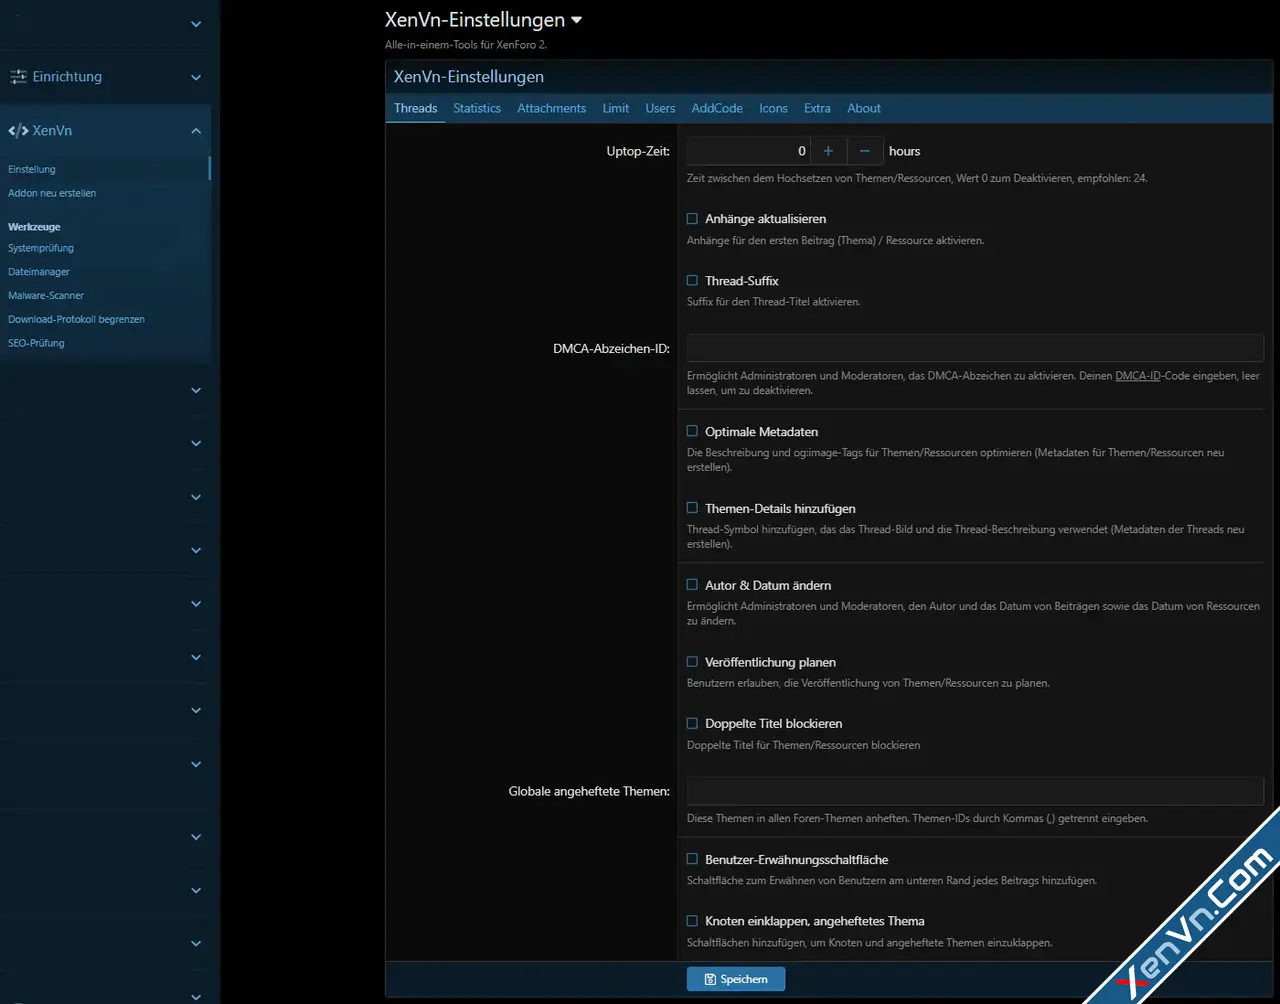Open the Attachments tab
Viewport: 1280px width, 1004px height.
click(x=551, y=108)
